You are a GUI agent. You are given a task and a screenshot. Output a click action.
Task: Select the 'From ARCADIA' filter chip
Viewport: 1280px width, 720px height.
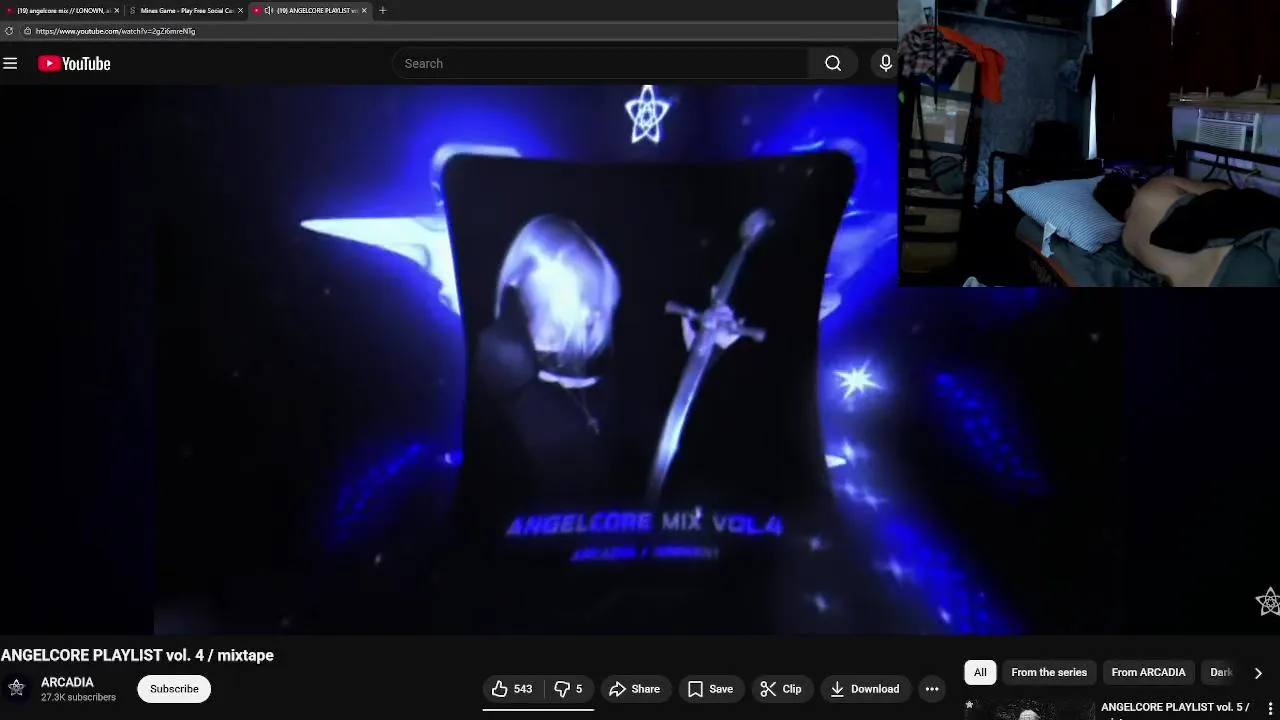pyautogui.click(x=1148, y=672)
